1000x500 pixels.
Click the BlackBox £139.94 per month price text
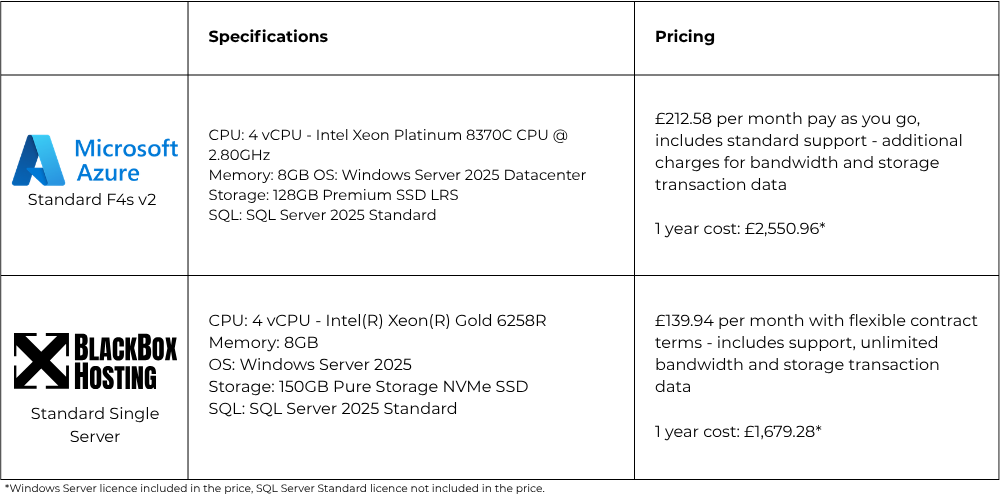816,321
